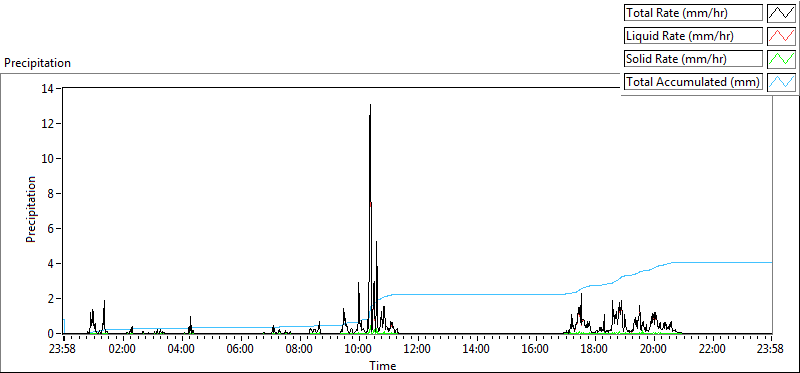The height and width of the screenshot is (373, 800).
Task: Select the Total Accumulated (mm) legend label
Action: point(693,82)
